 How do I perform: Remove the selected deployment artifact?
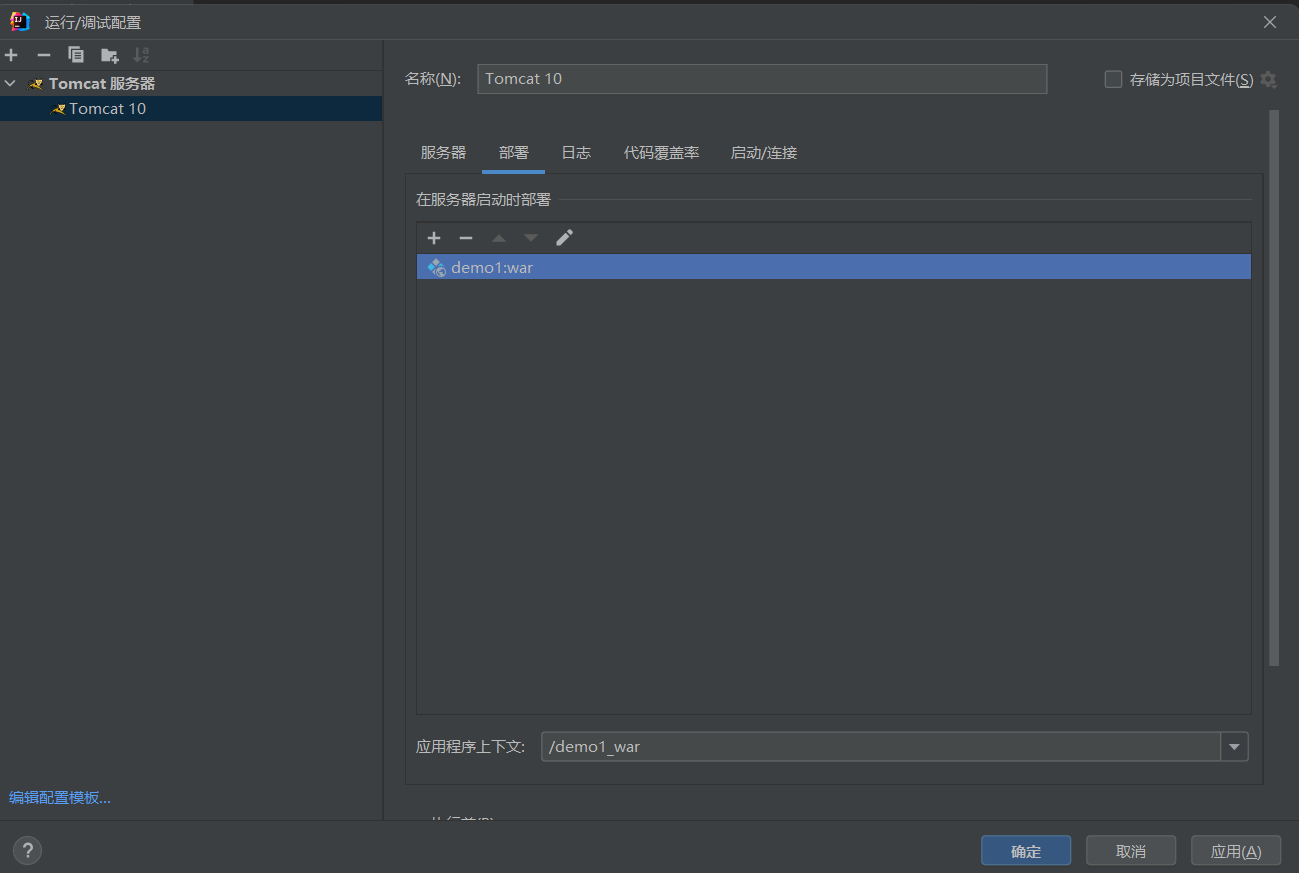point(465,238)
